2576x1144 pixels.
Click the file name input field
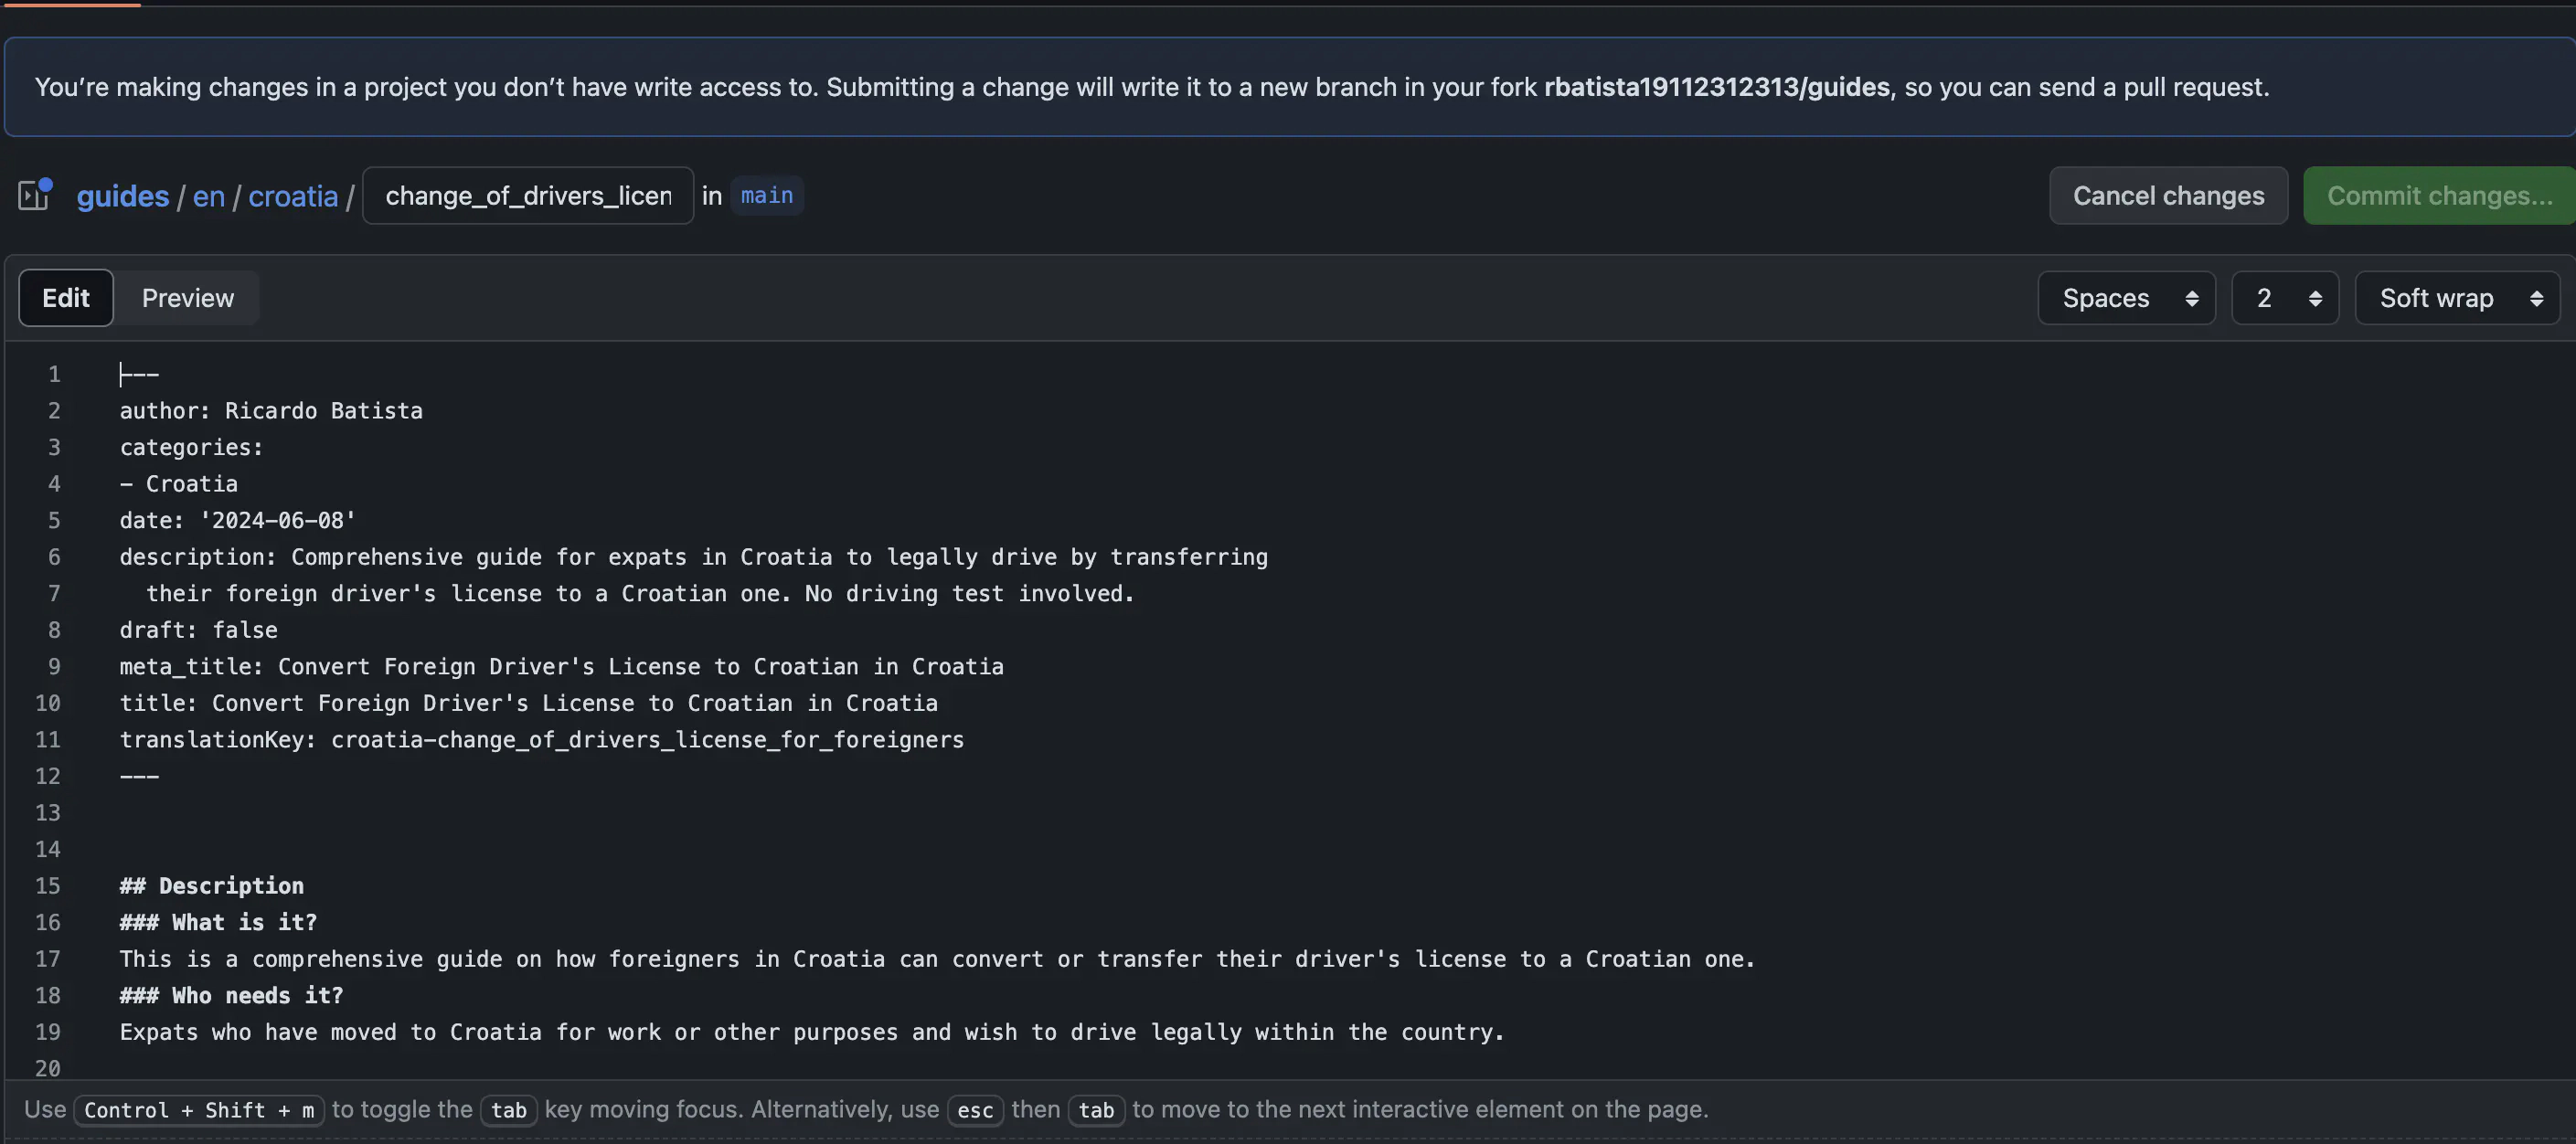pyautogui.click(x=527, y=194)
